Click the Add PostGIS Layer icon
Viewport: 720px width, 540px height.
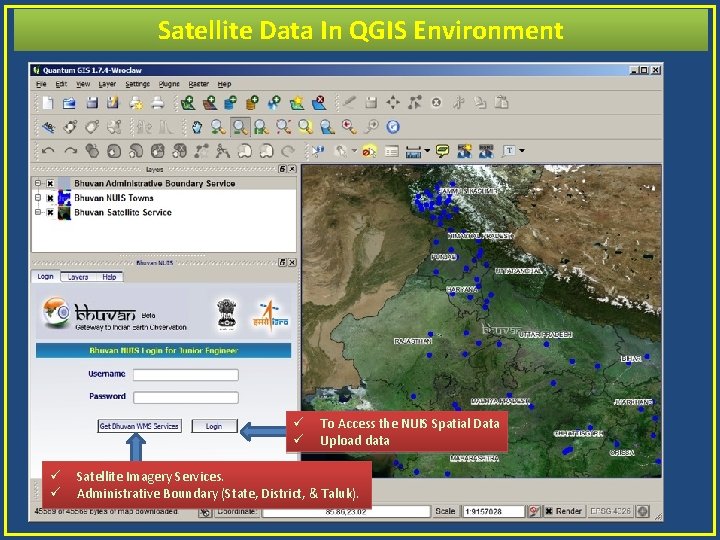click(231, 103)
